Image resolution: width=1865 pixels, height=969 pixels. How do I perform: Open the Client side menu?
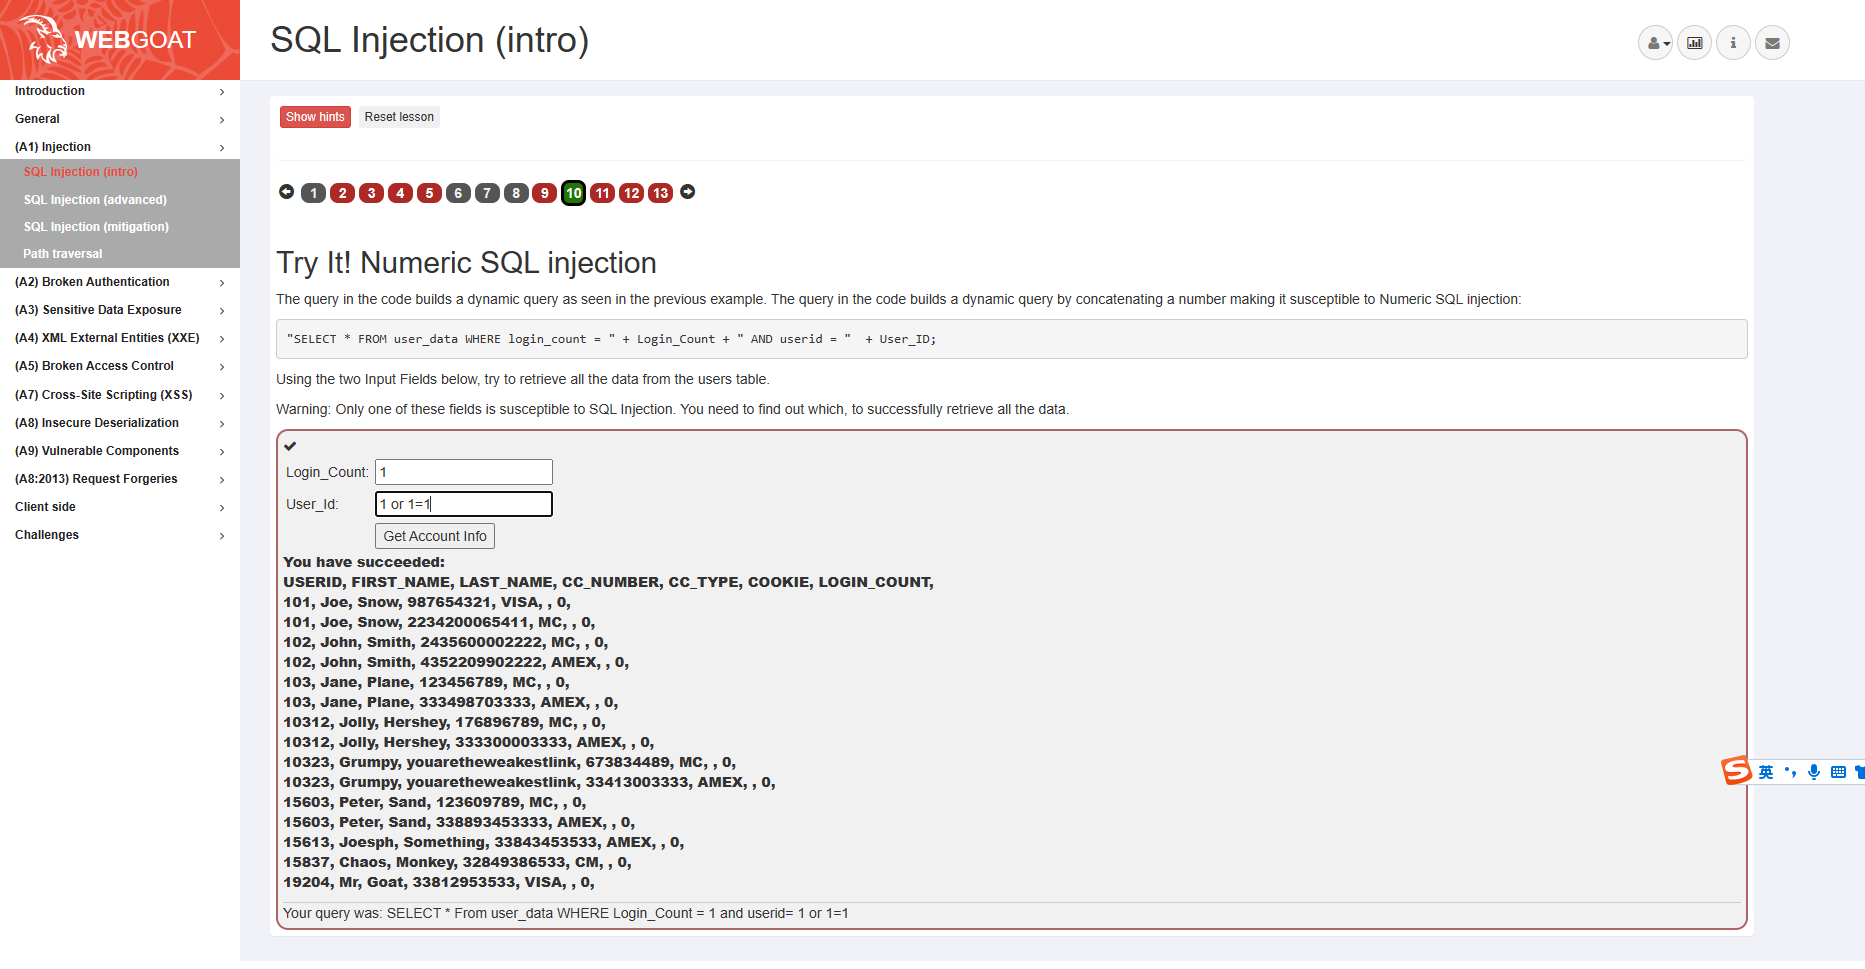click(x=120, y=507)
